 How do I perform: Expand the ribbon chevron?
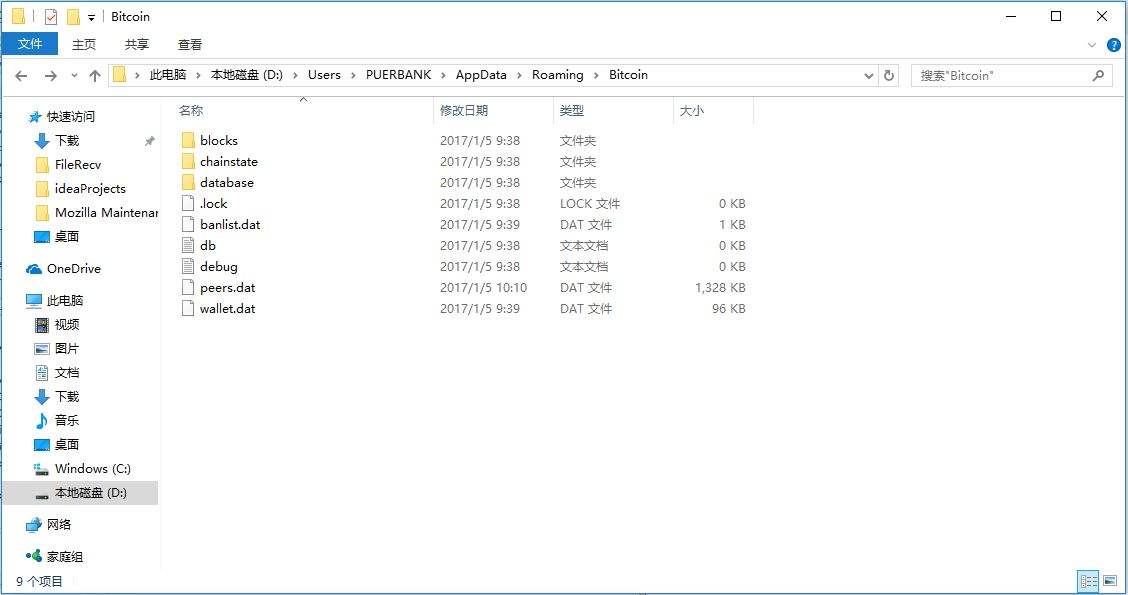click(x=1092, y=45)
